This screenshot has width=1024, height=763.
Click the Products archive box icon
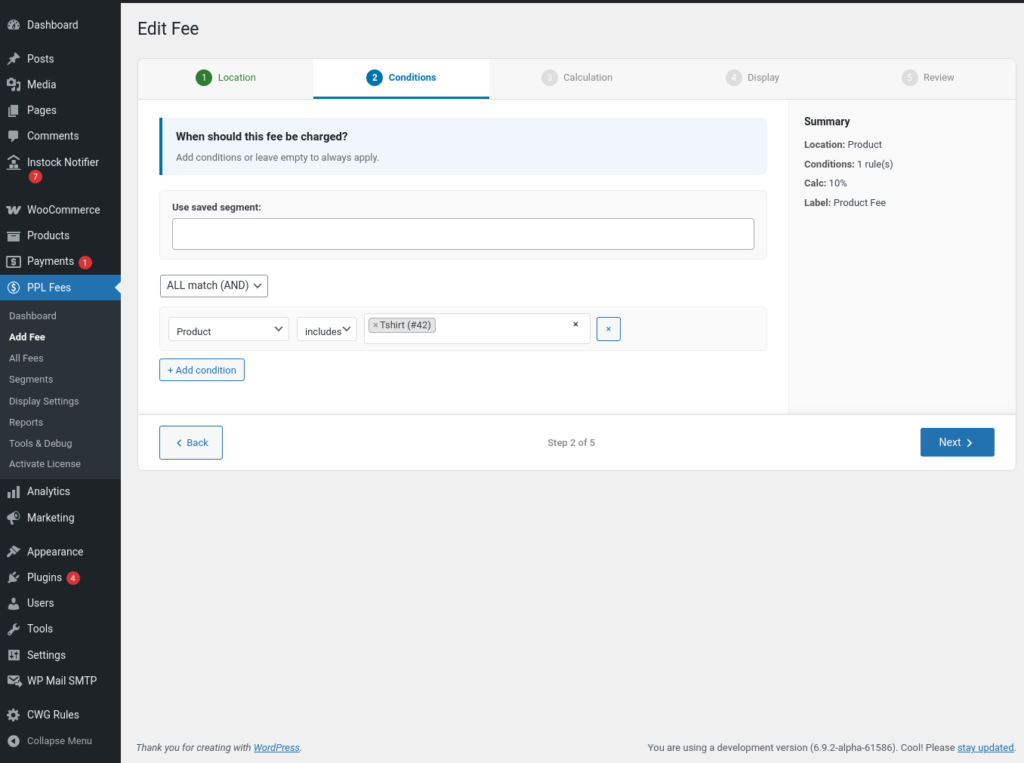click(13, 236)
